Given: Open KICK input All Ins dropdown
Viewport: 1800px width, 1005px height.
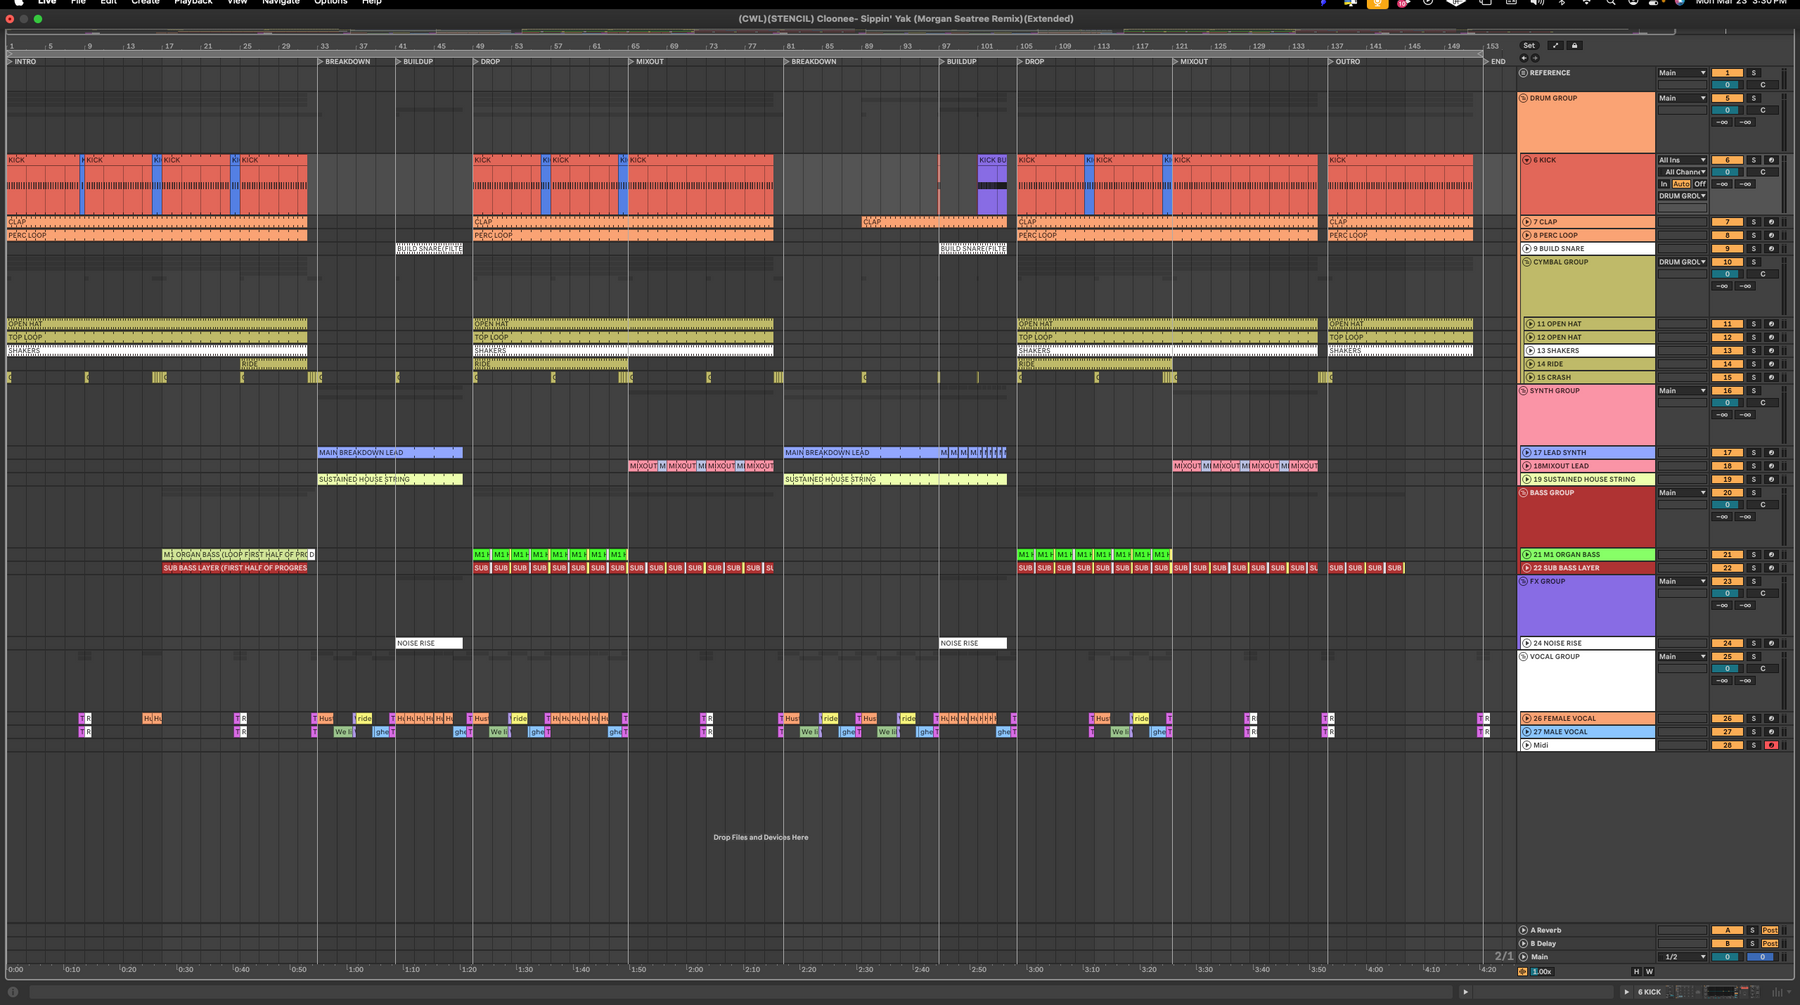Looking at the screenshot, I should point(1682,160).
